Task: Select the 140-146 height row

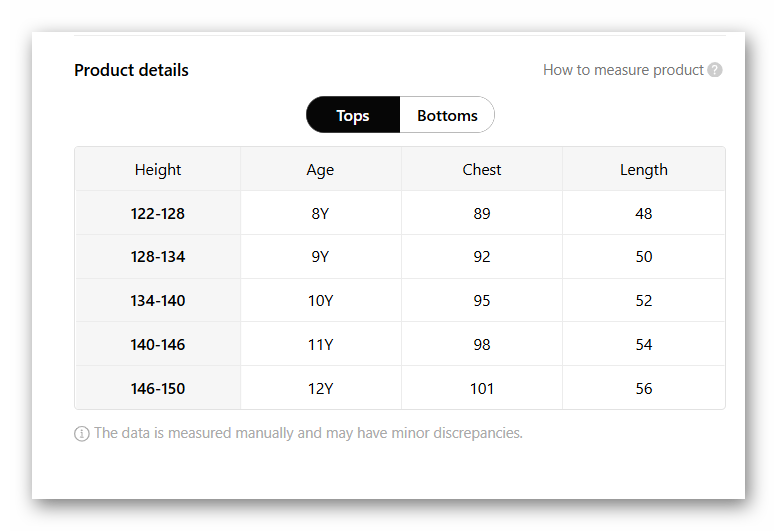Action: point(158,345)
